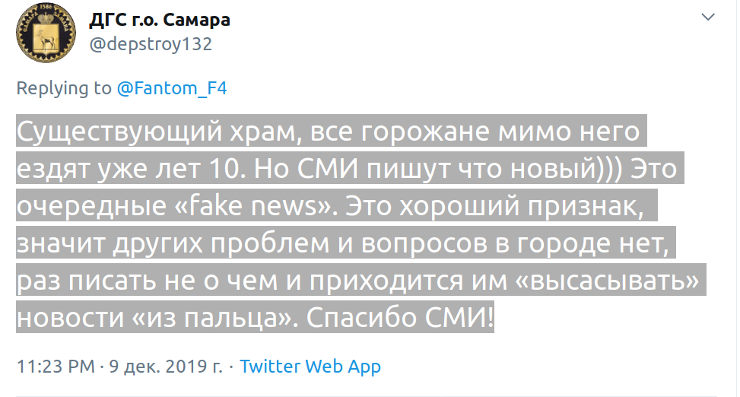The width and height of the screenshot is (740, 397).
Task: Click the 'Replying to' label
Action: 64,88
